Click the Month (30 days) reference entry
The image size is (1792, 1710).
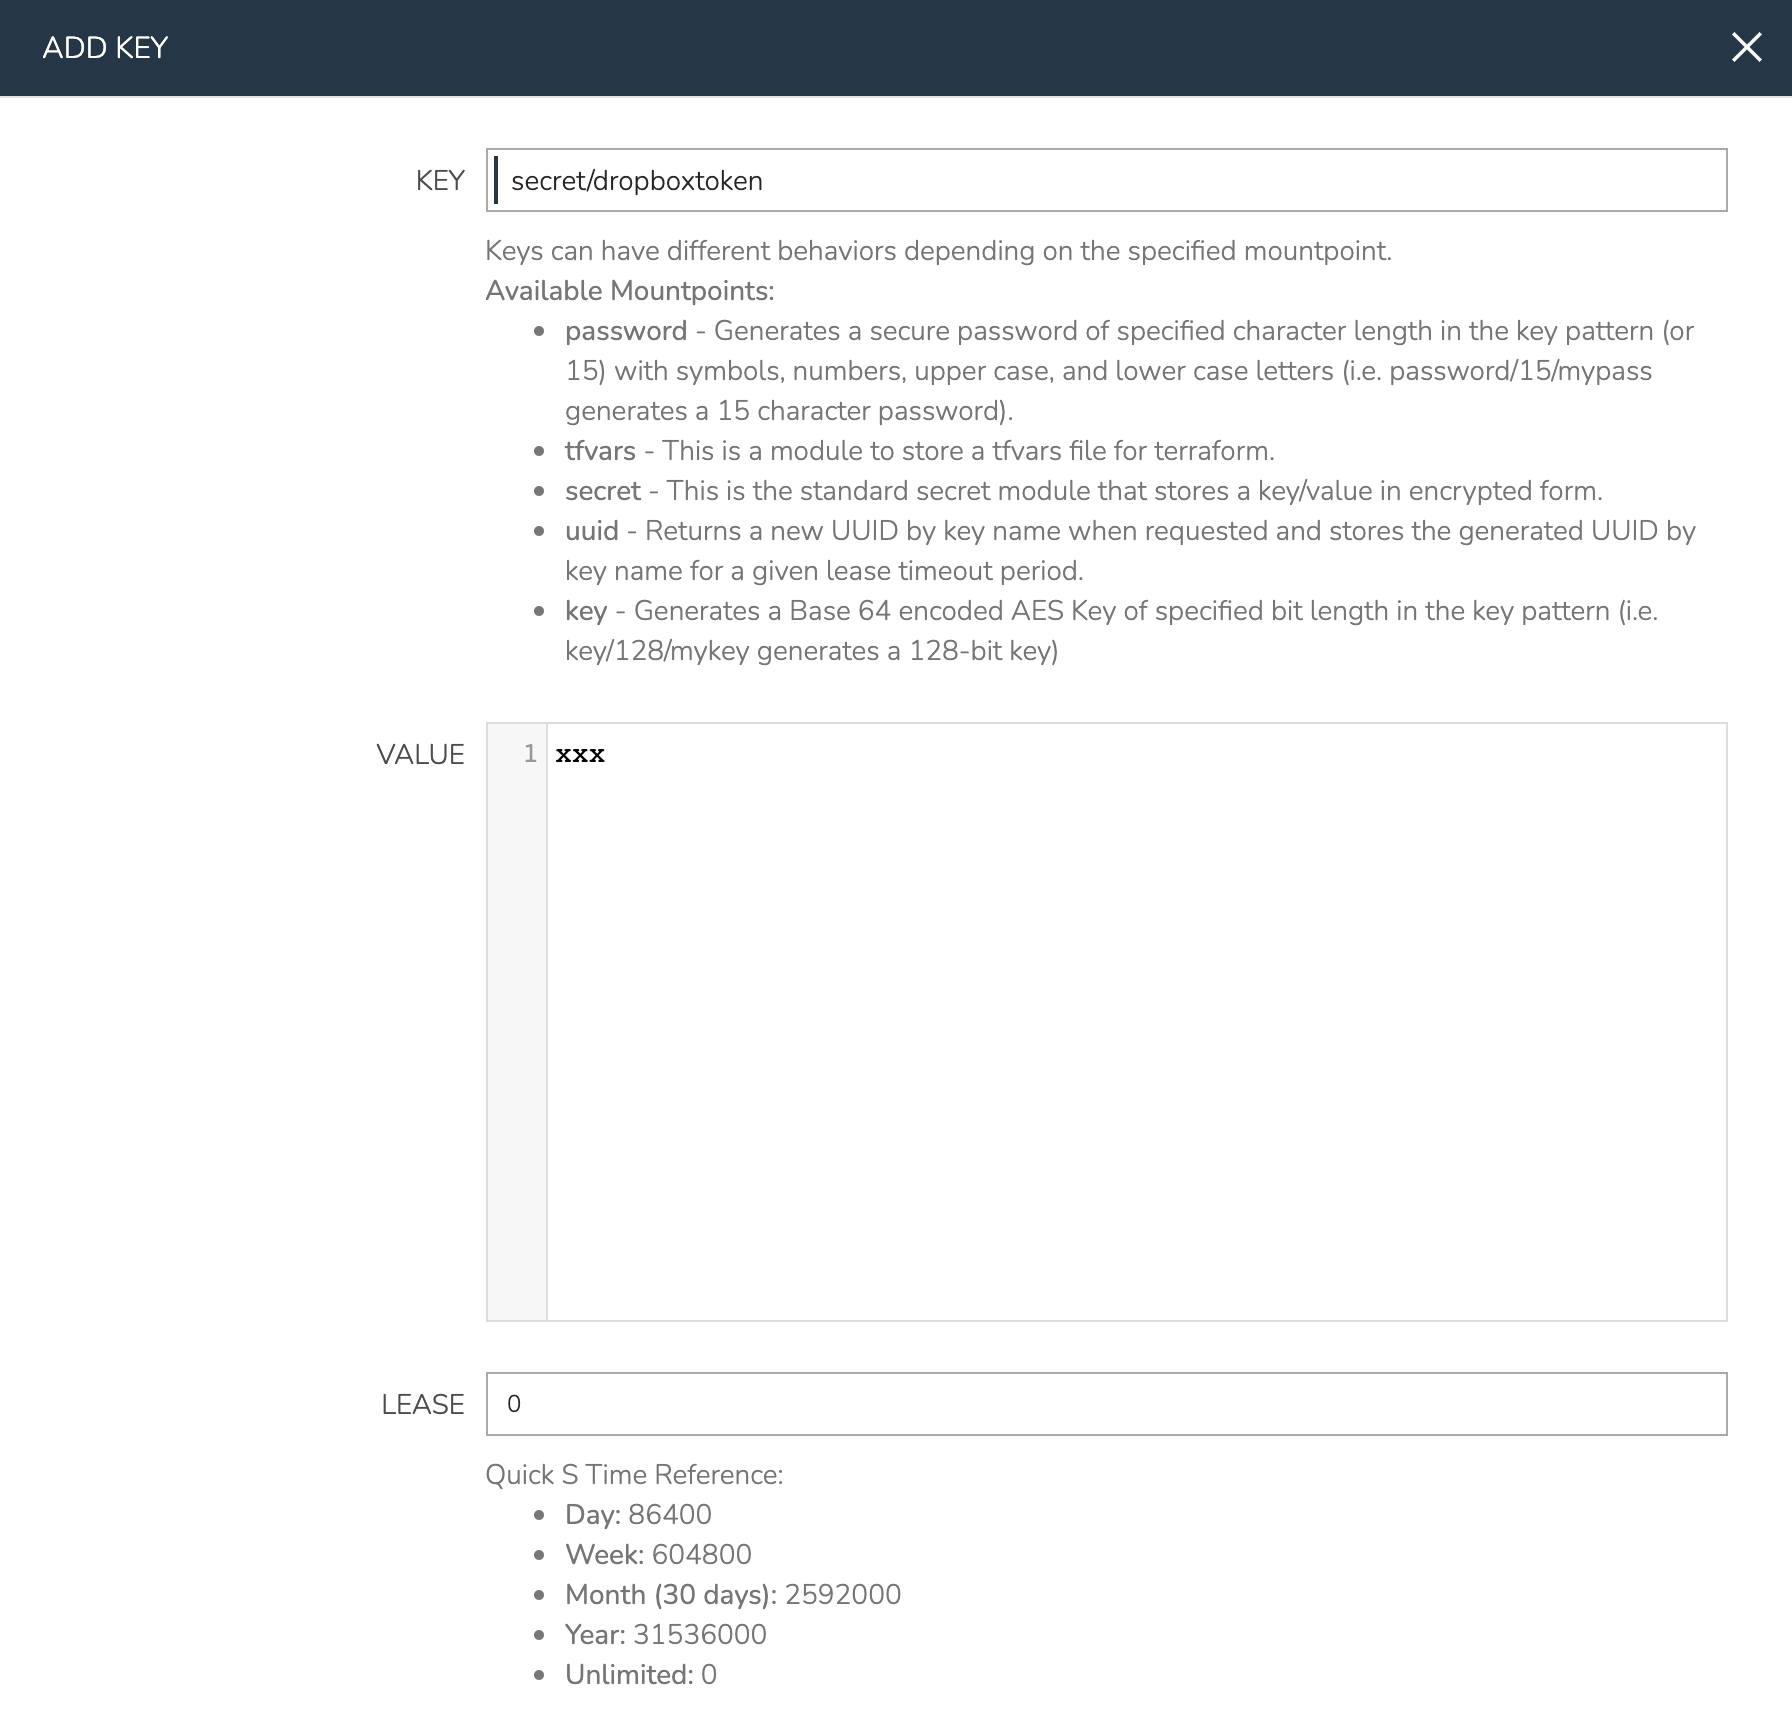coord(733,1594)
